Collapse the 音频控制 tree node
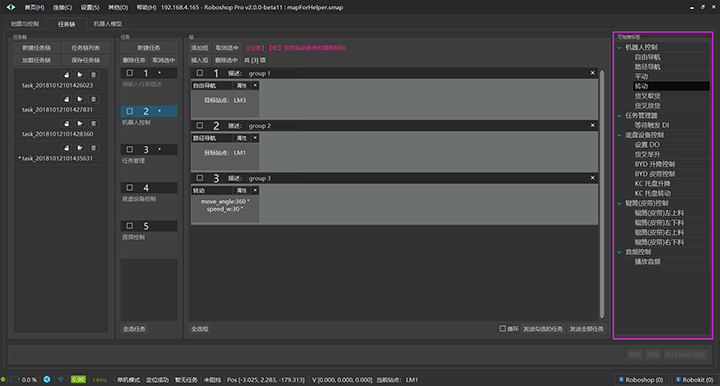The image size is (720, 386). 619,252
